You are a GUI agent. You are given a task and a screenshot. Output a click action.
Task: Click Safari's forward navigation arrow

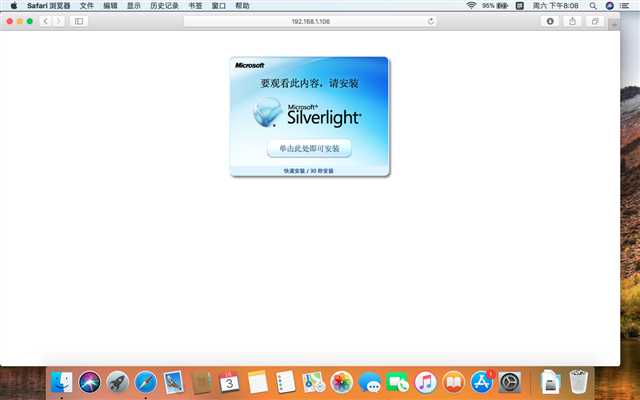click(x=58, y=21)
